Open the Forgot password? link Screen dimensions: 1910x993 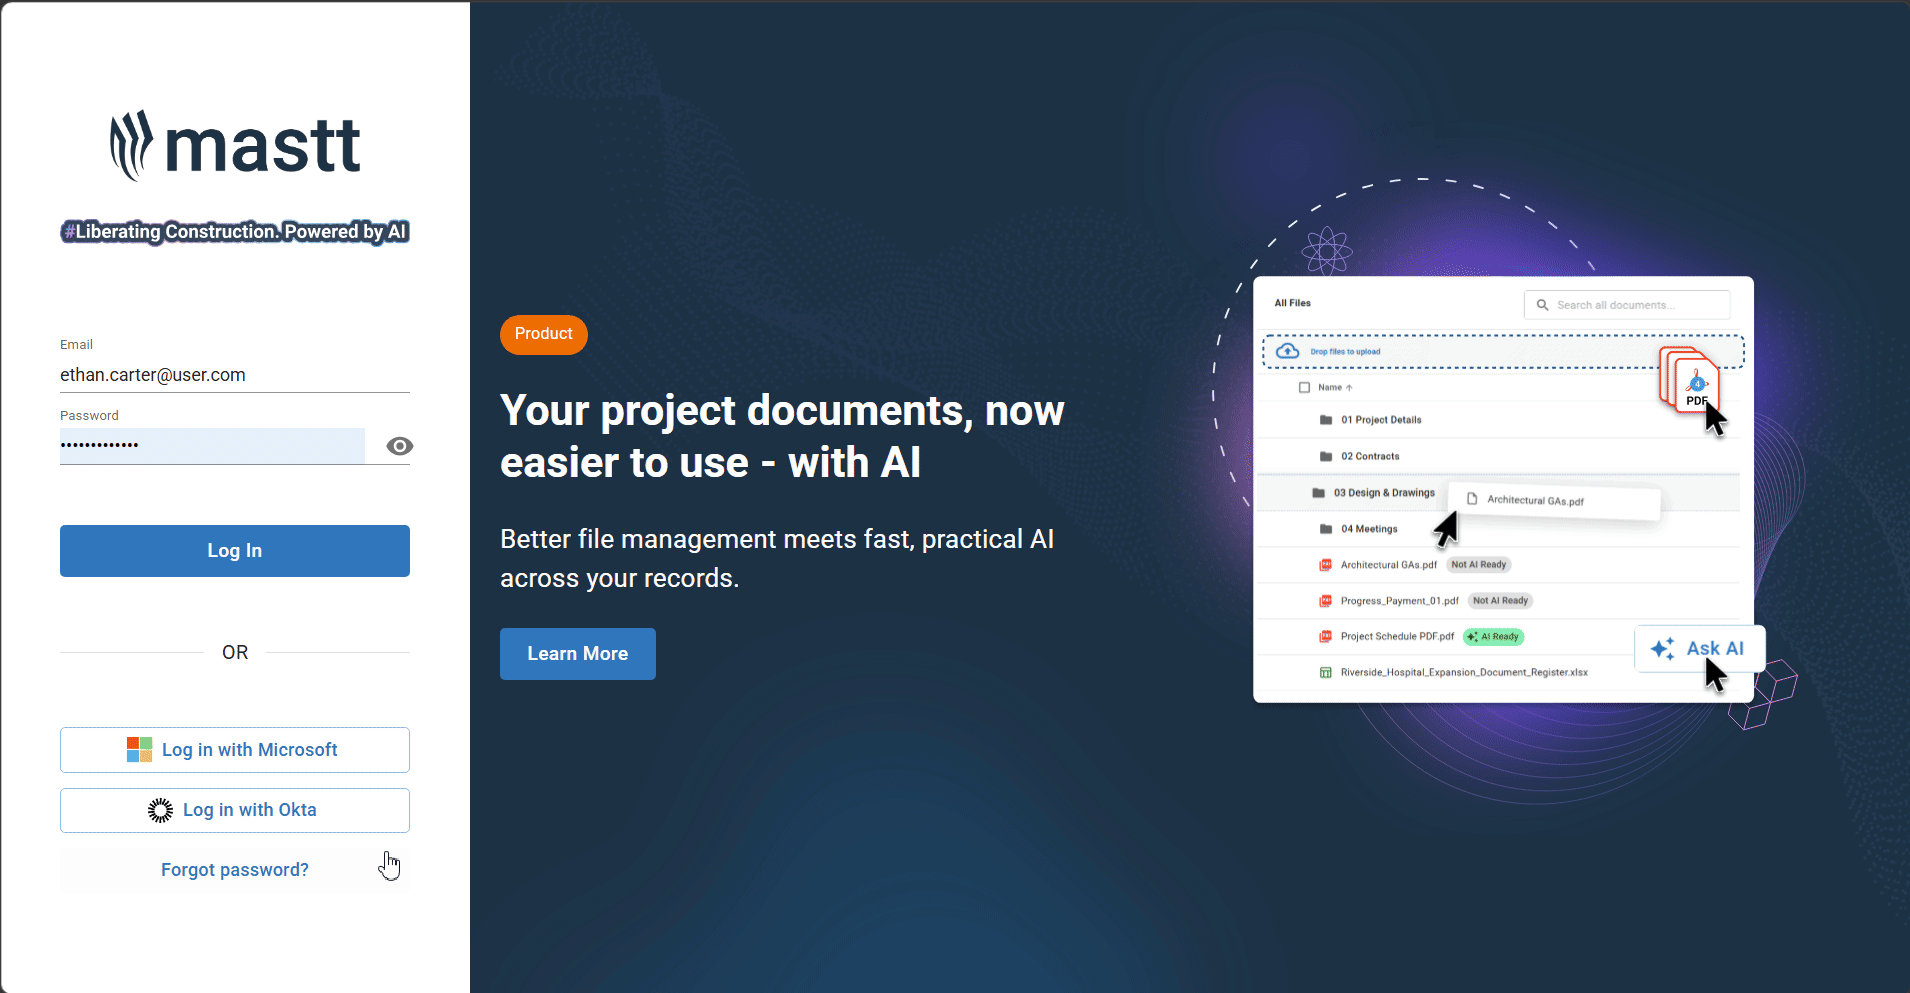click(235, 870)
